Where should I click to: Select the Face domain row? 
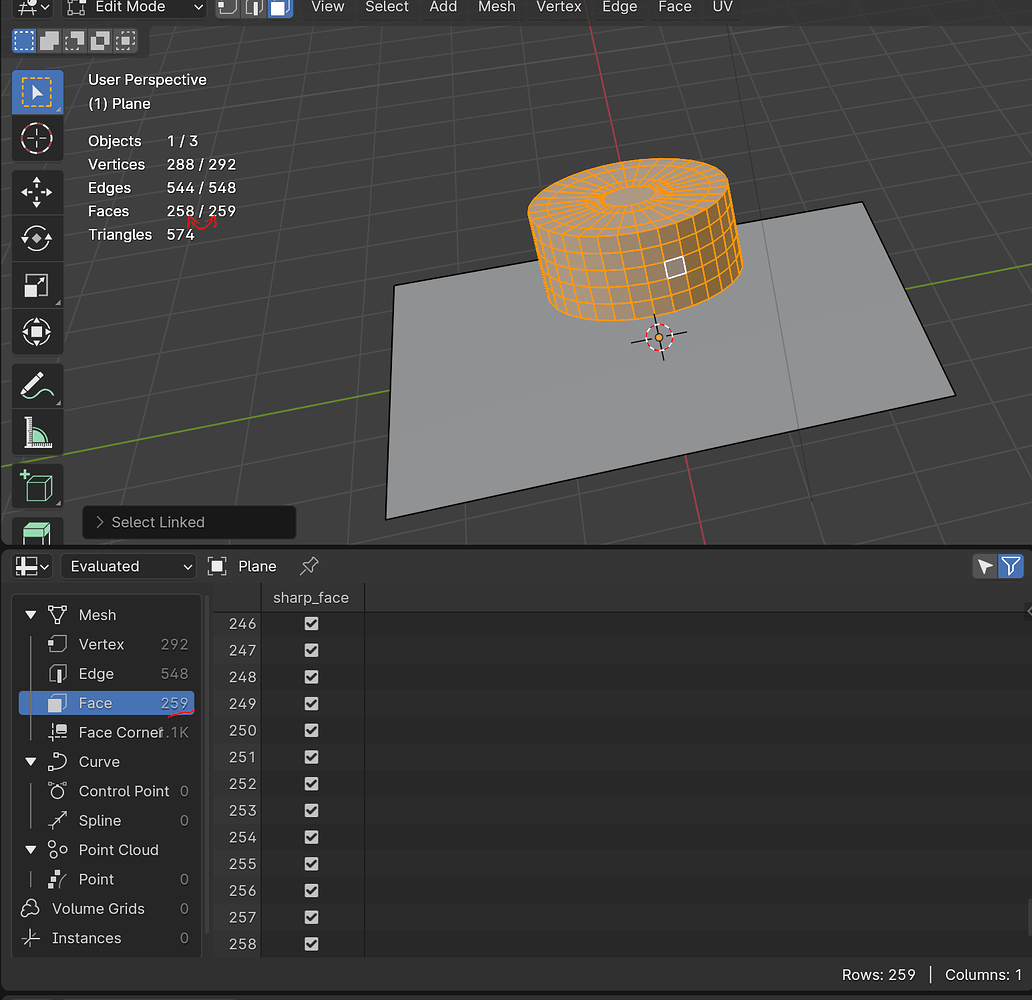(107, 703)
